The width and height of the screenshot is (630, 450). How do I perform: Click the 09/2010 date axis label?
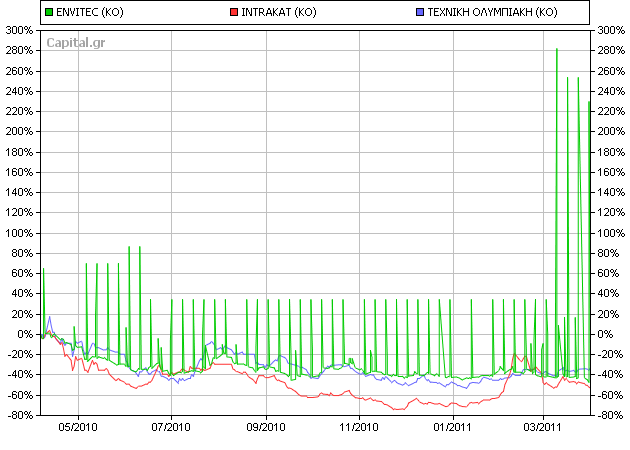[266, 427]
